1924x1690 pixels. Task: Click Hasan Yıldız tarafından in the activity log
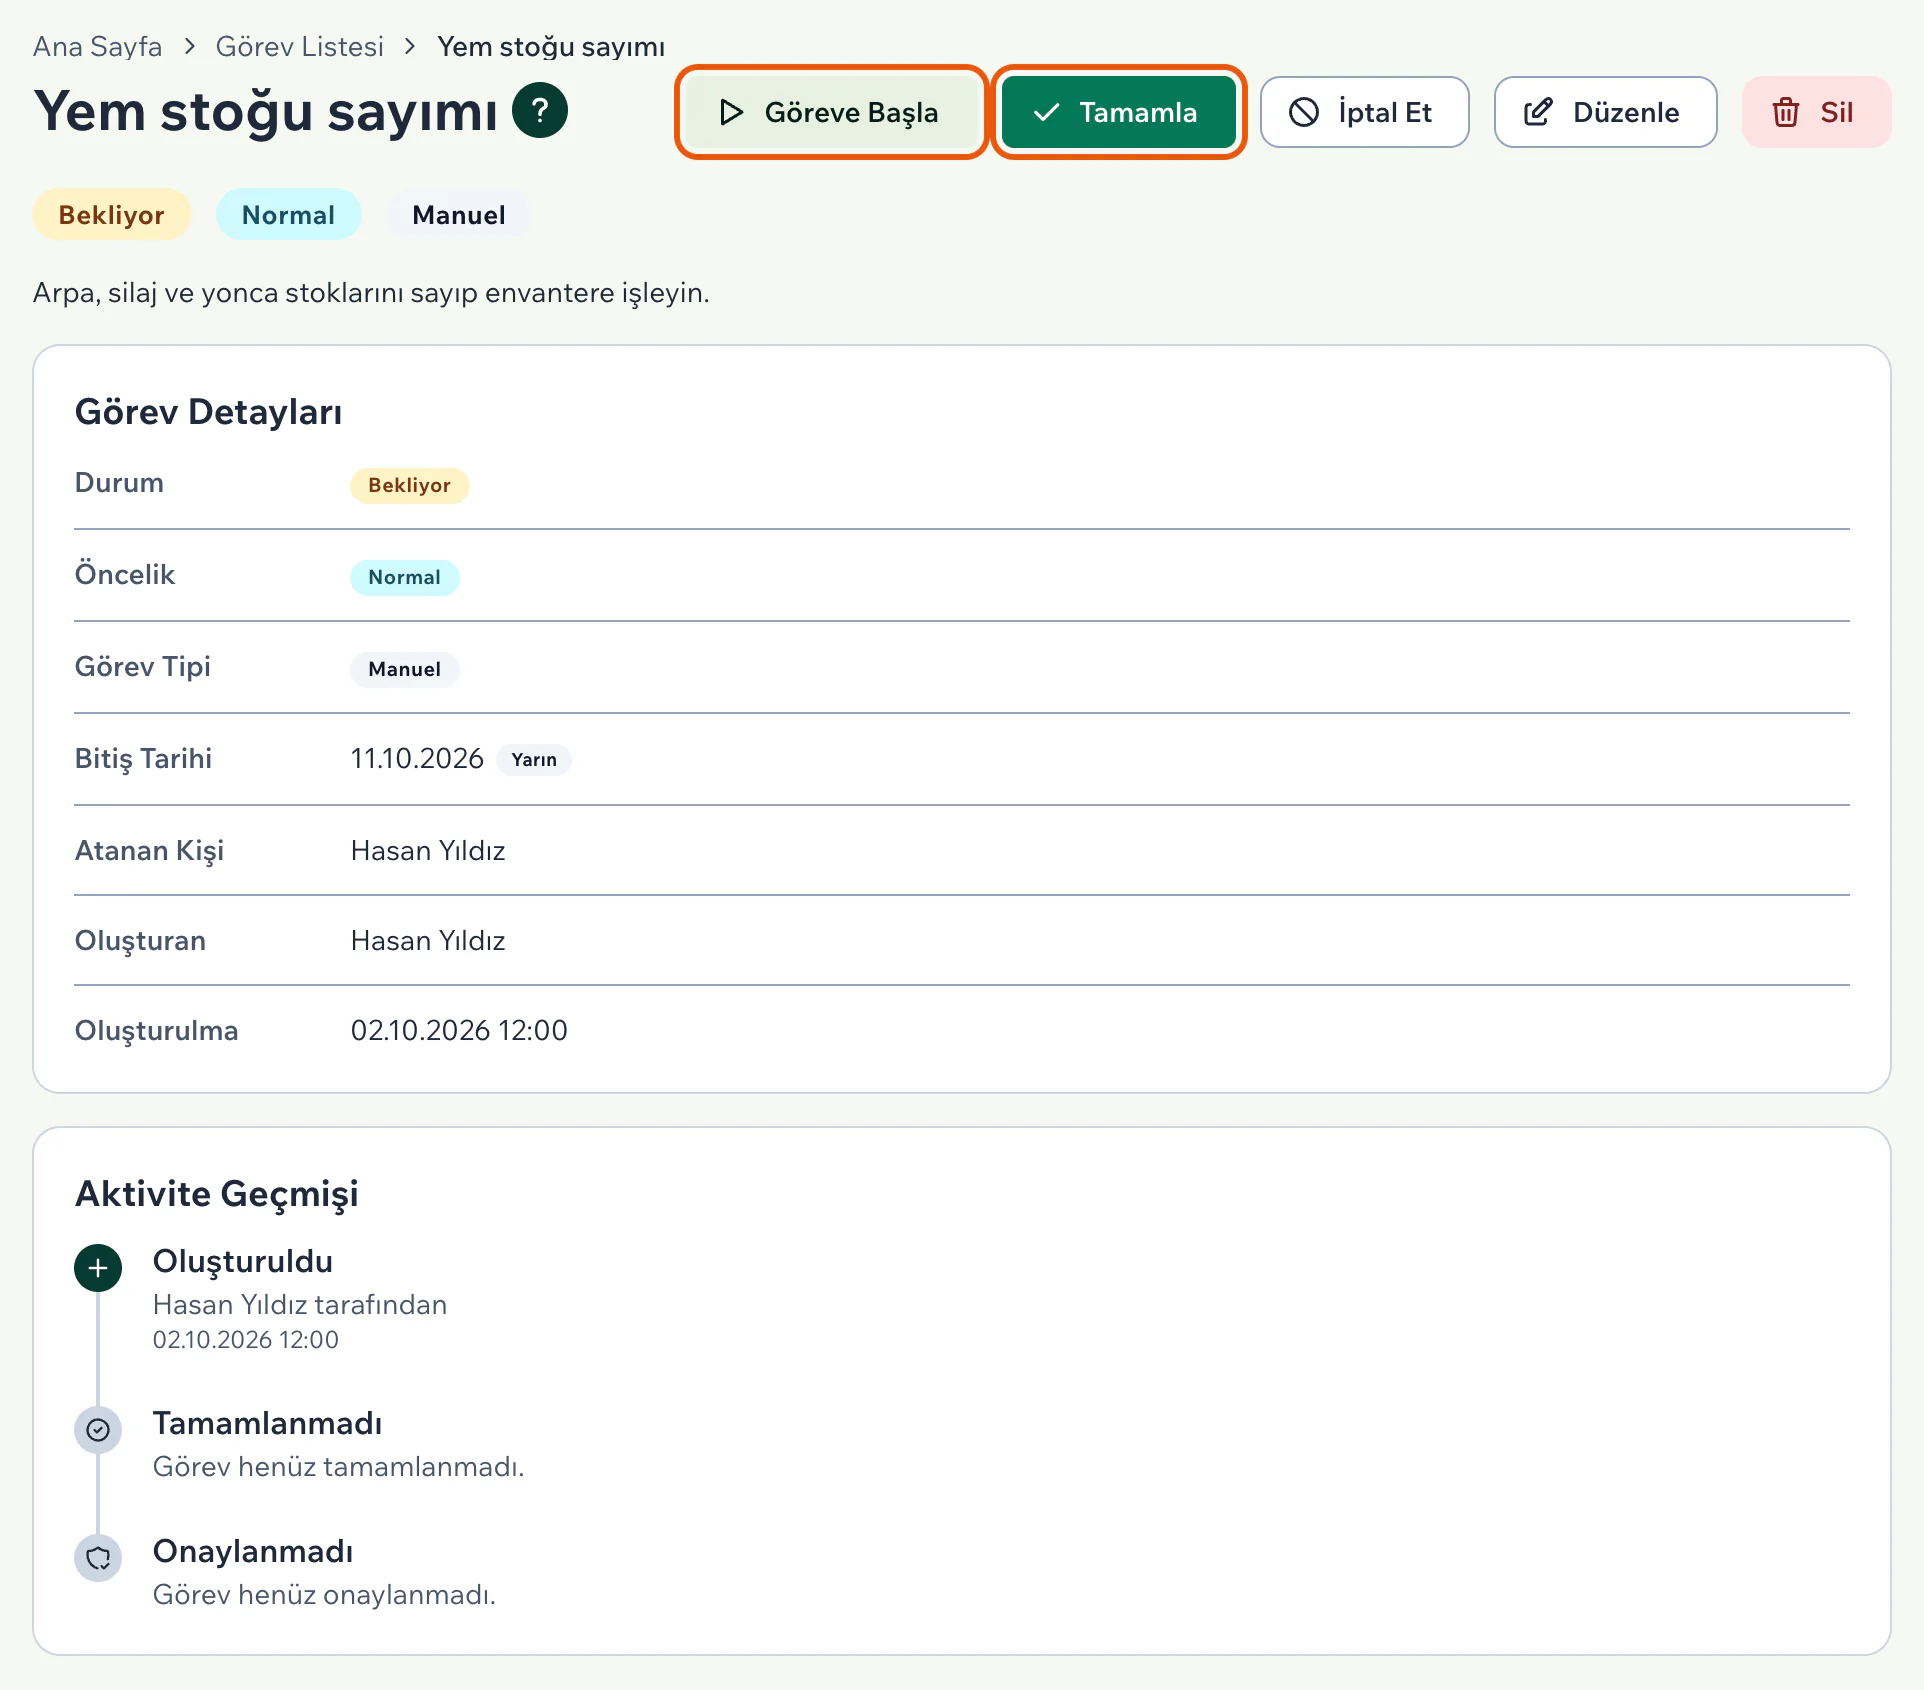[300, 1305]
